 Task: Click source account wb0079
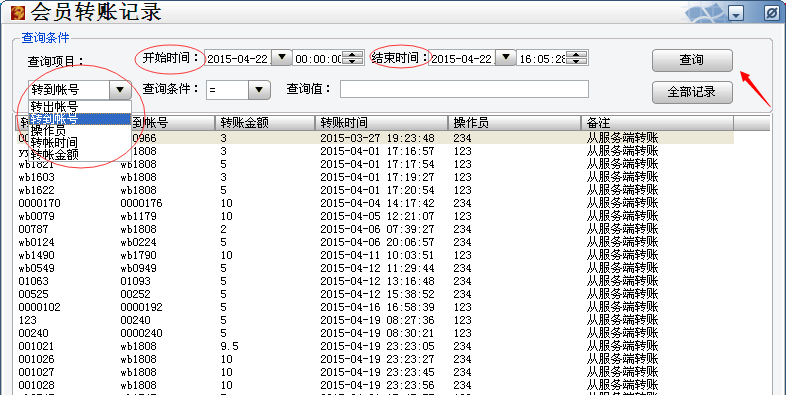pyautogui.click(x=37, y=216)
